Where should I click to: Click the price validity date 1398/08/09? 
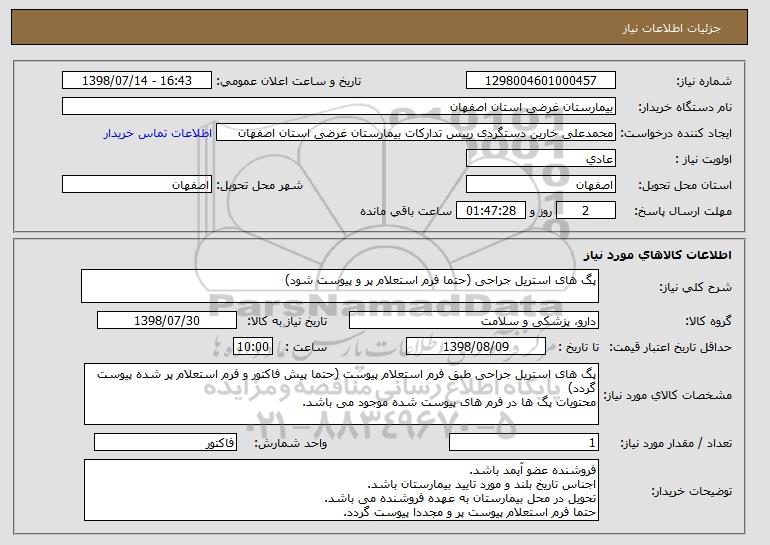476,347
